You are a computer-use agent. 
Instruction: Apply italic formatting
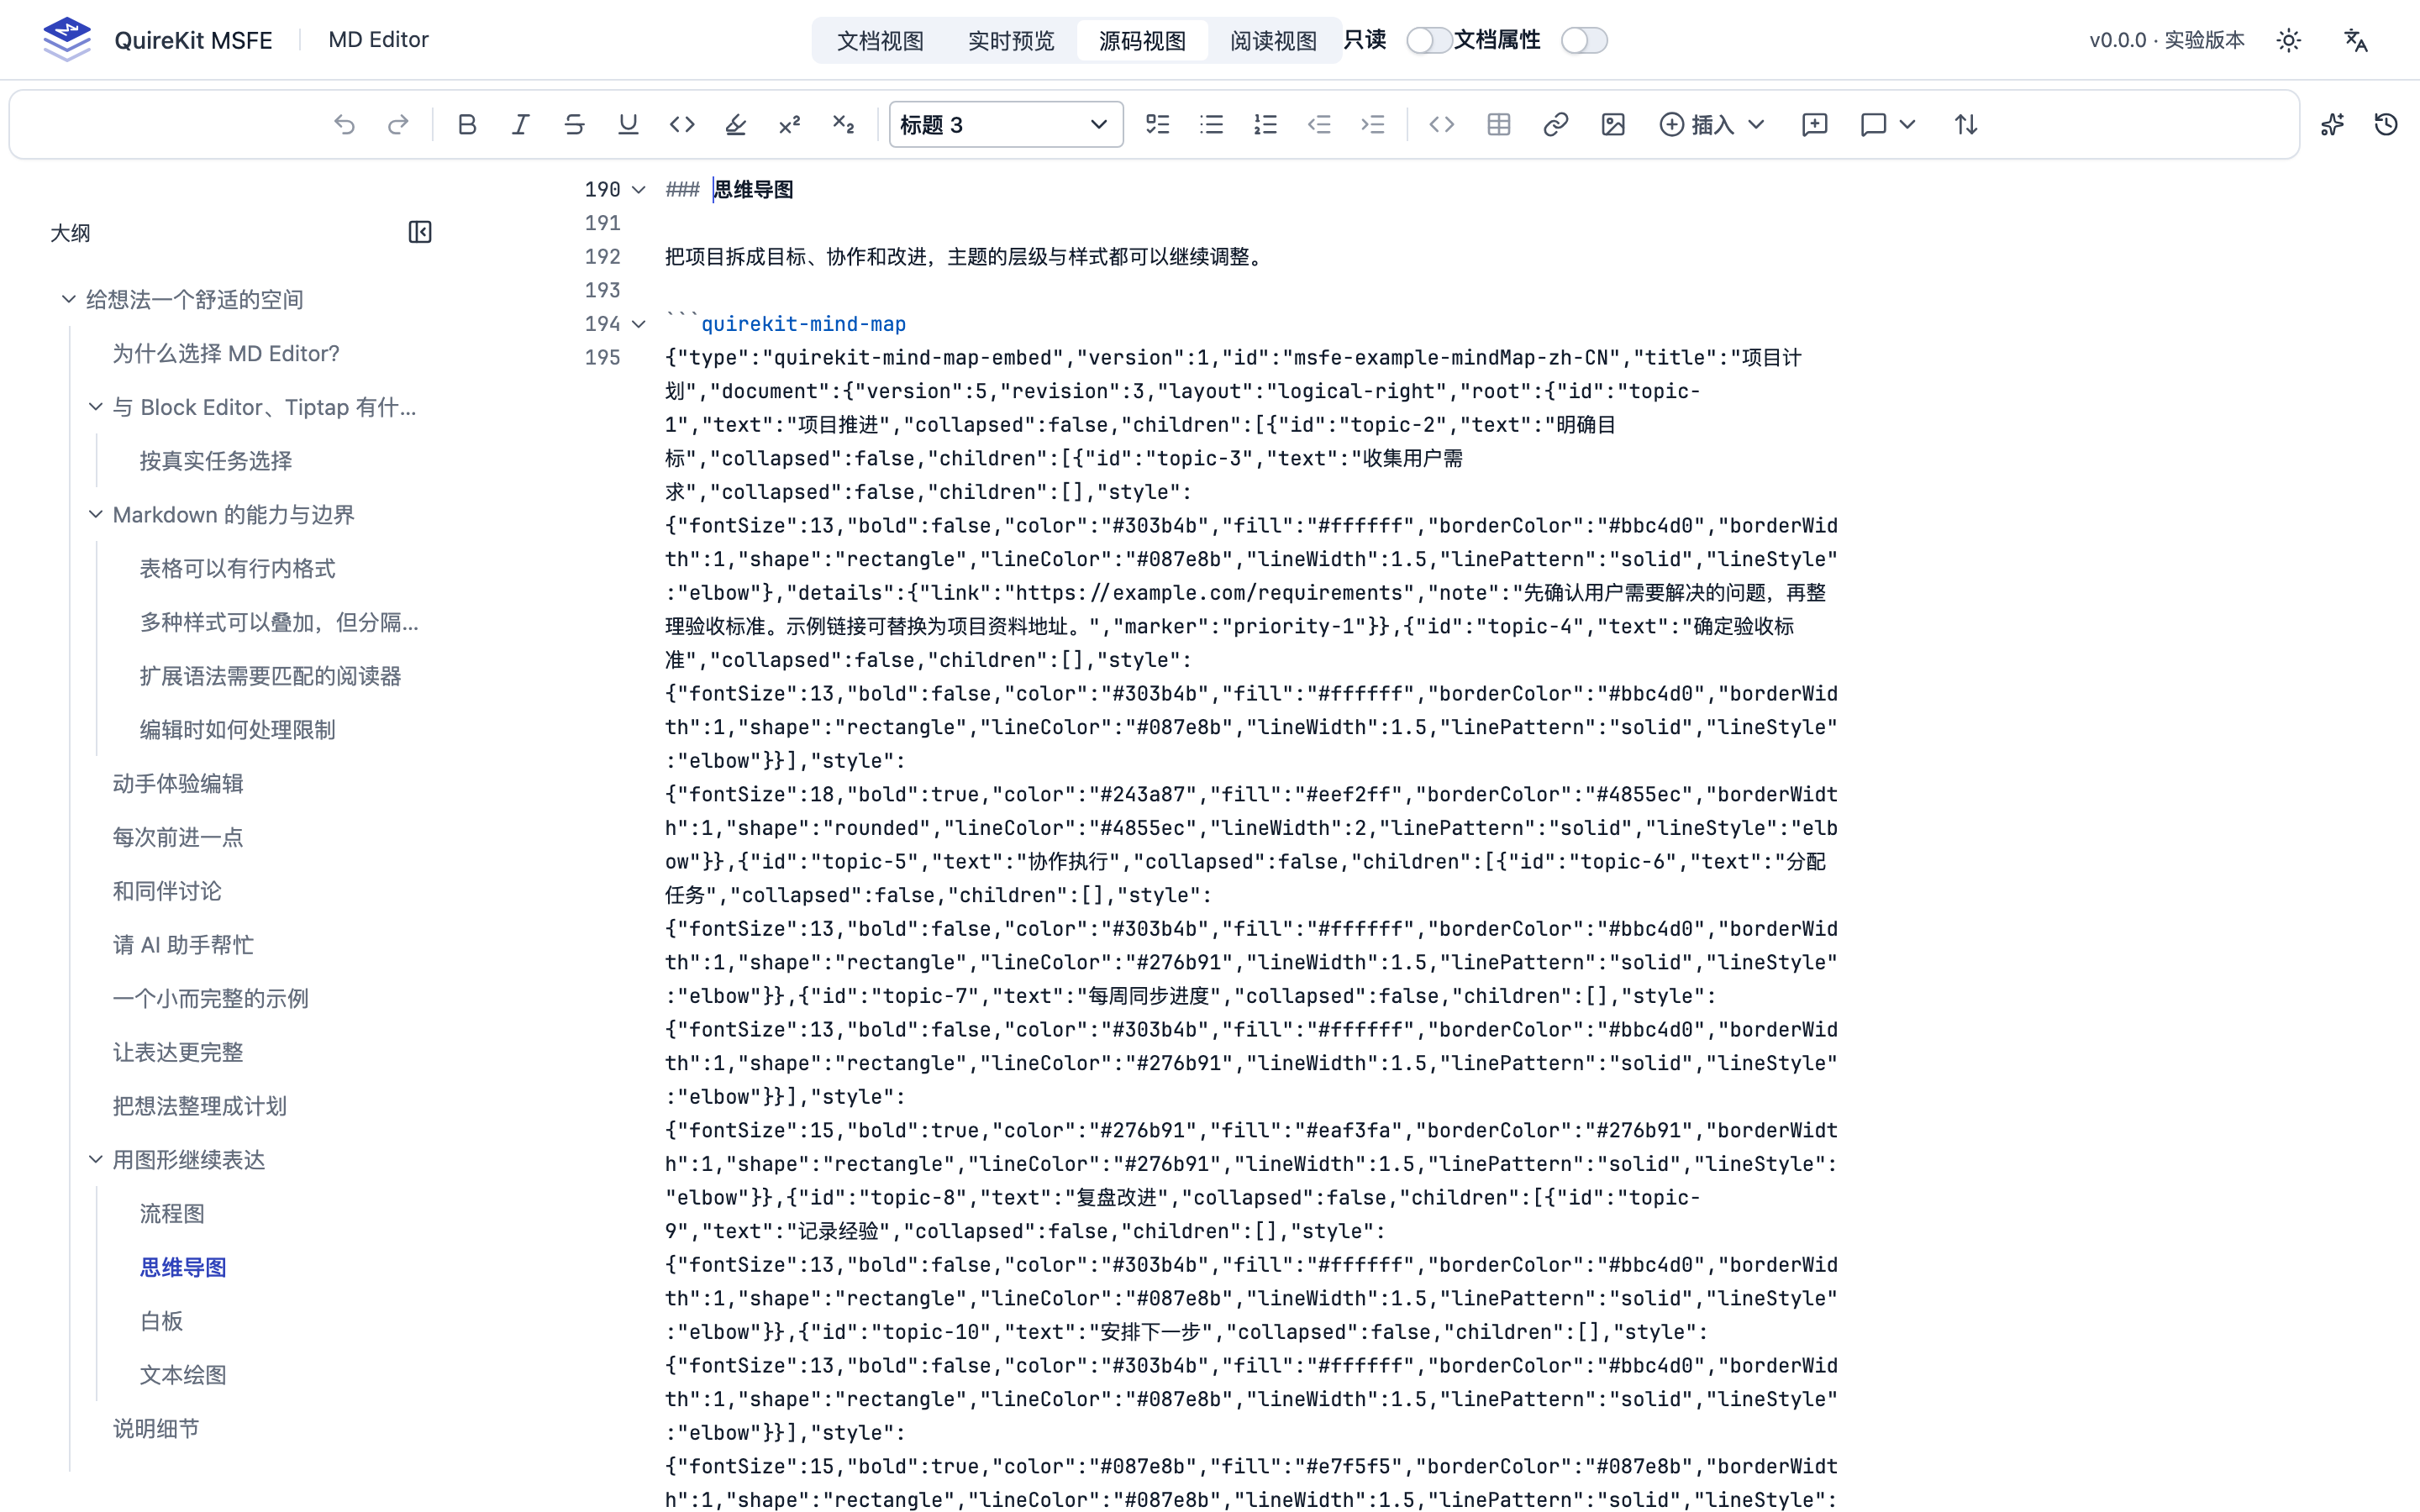point(521,124)
